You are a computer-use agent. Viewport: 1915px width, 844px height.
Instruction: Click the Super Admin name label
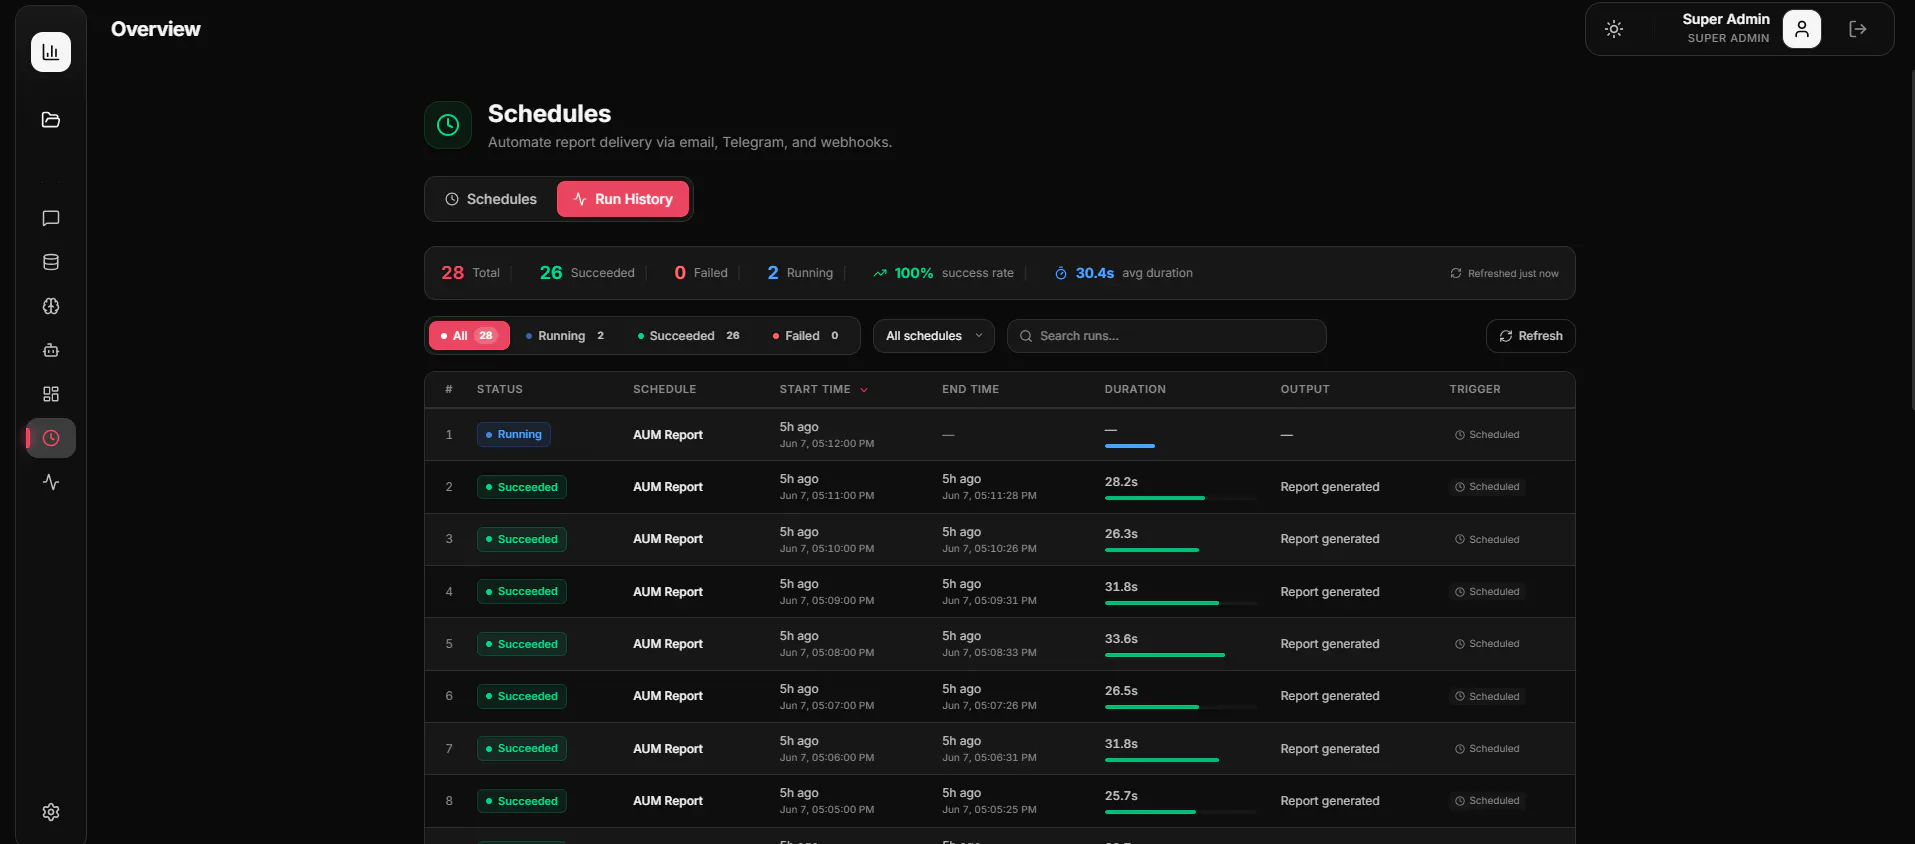coord(1726,19)
